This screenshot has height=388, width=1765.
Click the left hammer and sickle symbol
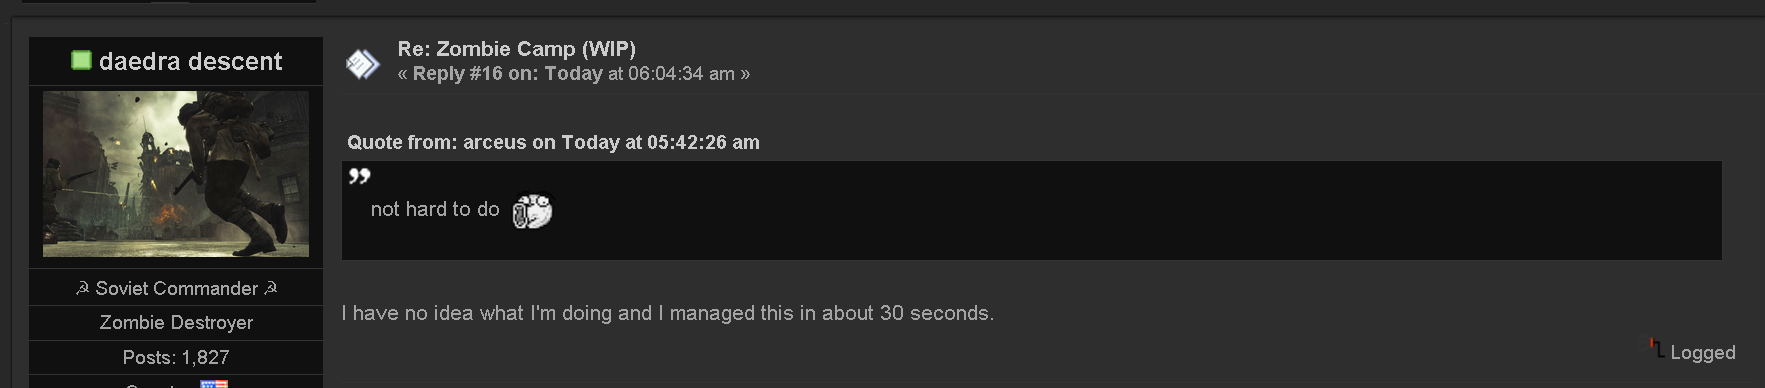[x=82, y=288]
